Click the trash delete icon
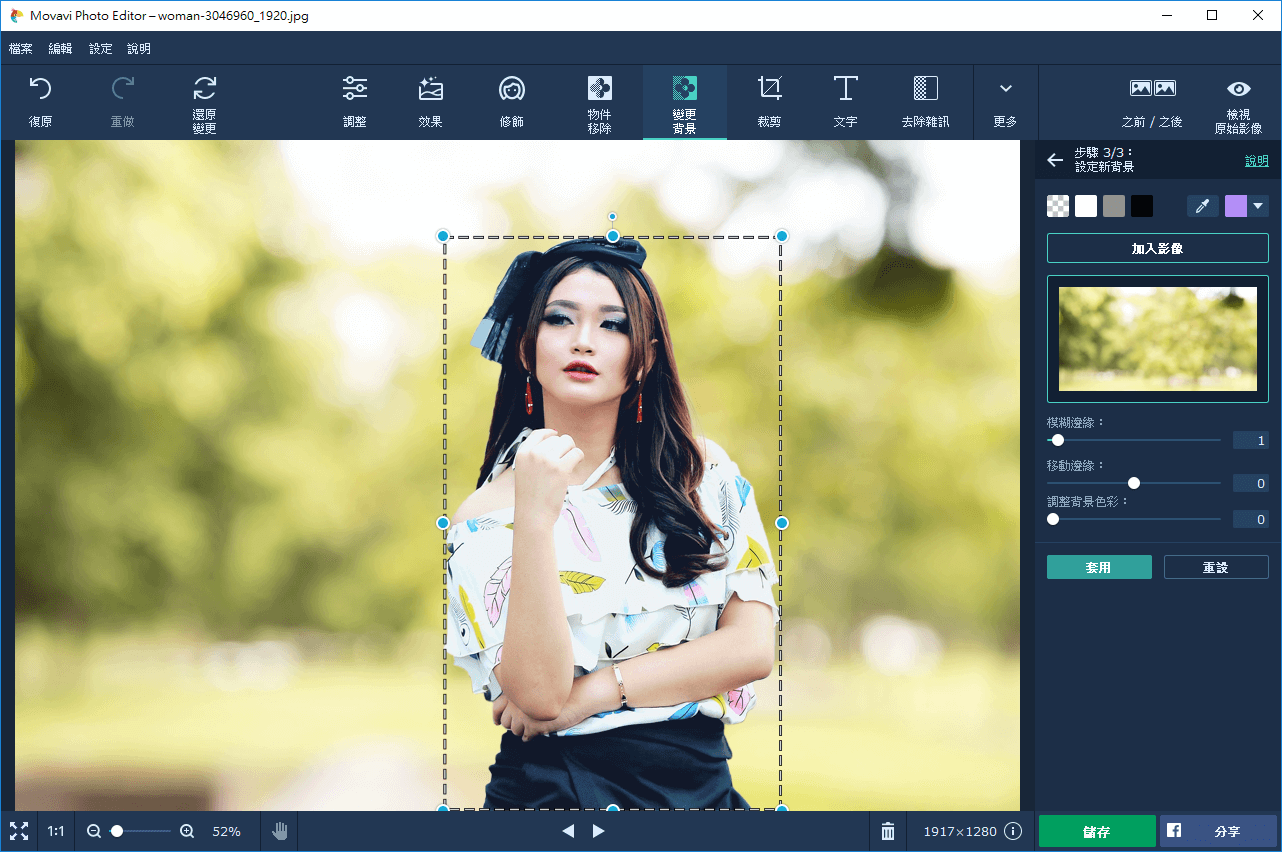 (x=888, y=831)
